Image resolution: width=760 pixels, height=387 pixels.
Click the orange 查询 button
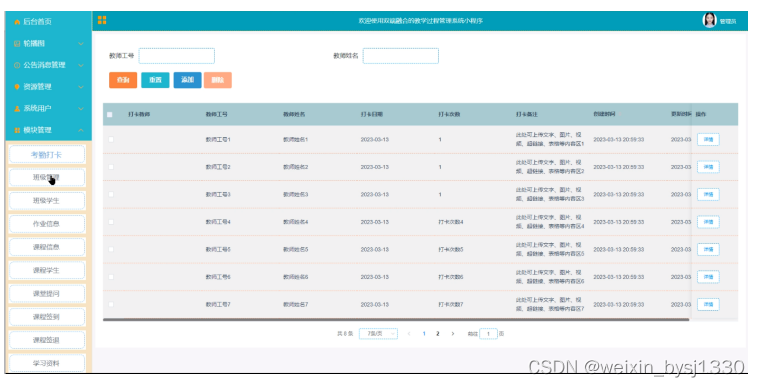[123, 80]
